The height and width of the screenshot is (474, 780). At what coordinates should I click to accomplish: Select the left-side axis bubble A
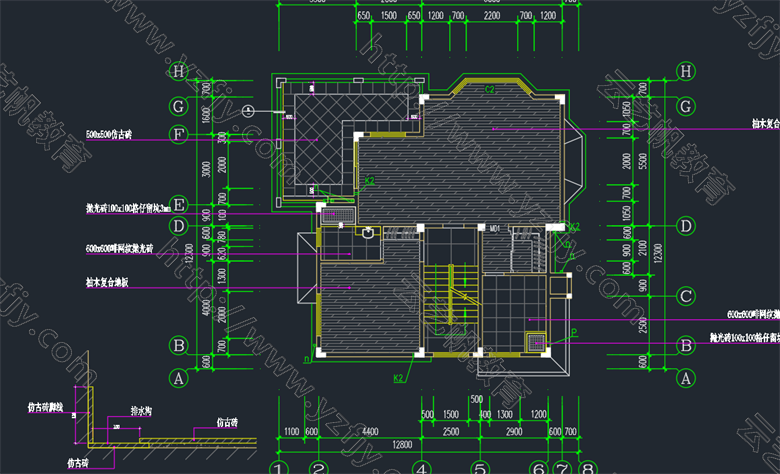pyautogui.click(x=179, y=379)
